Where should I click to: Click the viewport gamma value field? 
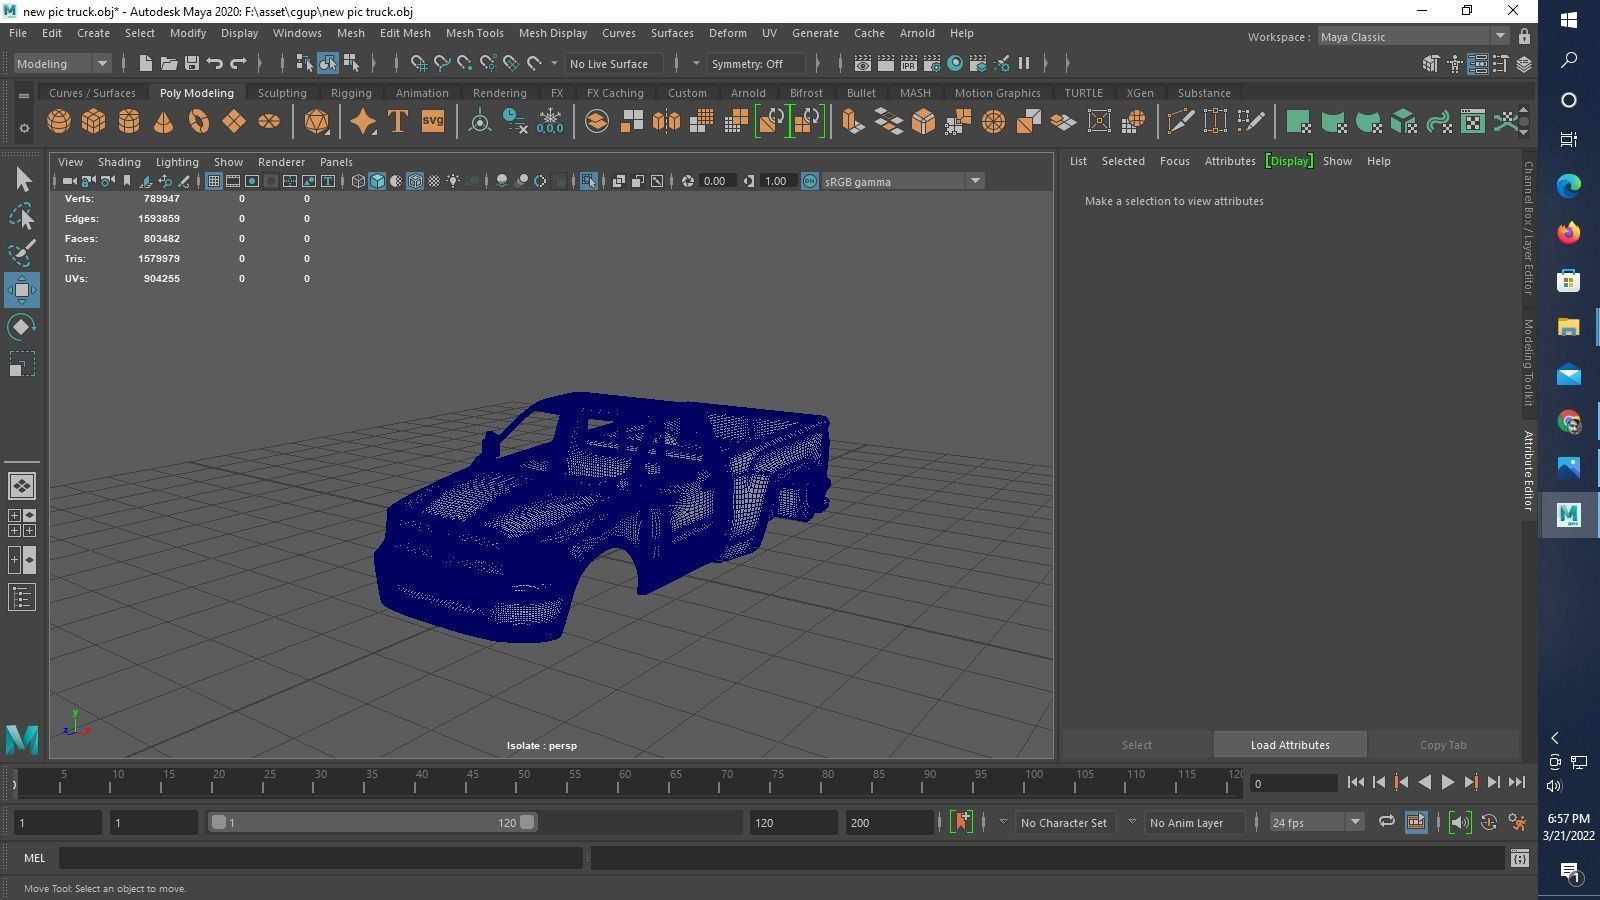[x=776, y=181]
